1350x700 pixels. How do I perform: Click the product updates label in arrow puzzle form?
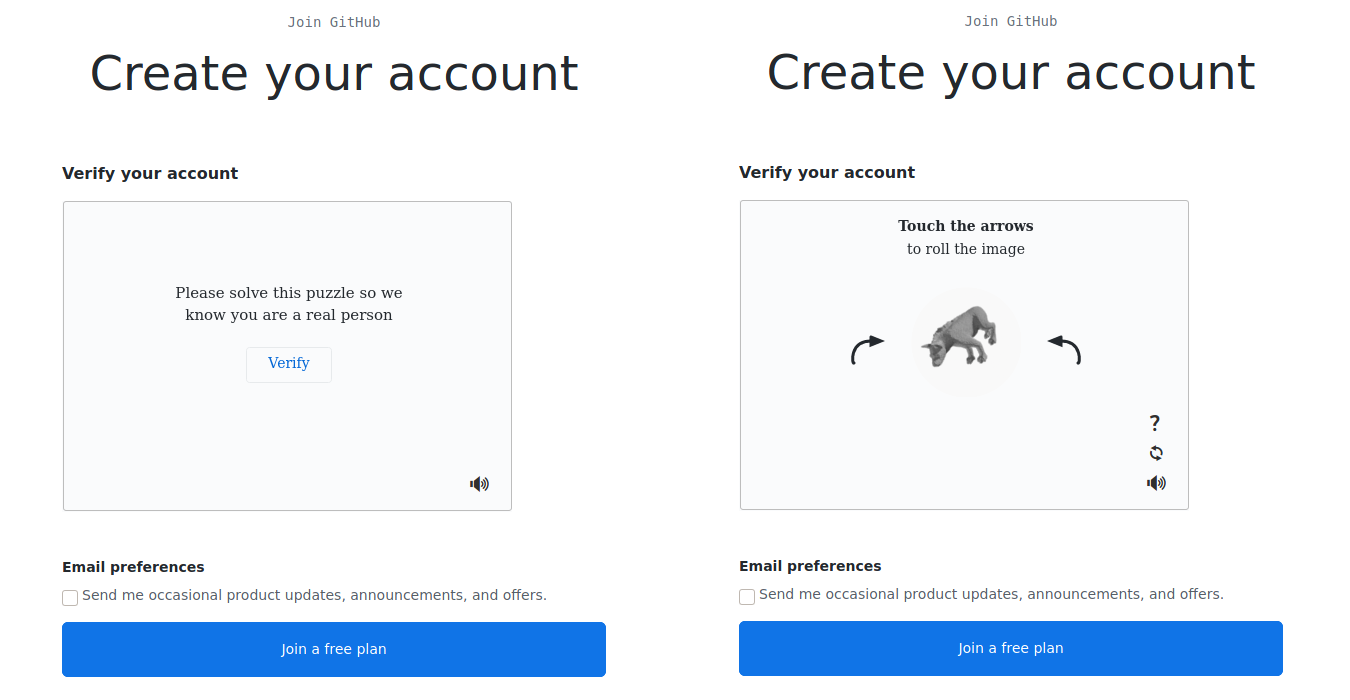coord(991,594)
